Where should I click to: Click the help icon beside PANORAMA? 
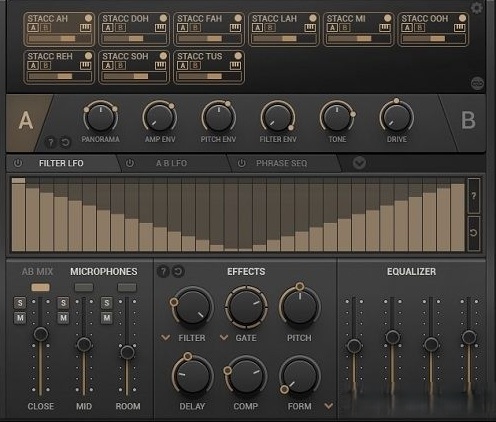tap(51, 143)
